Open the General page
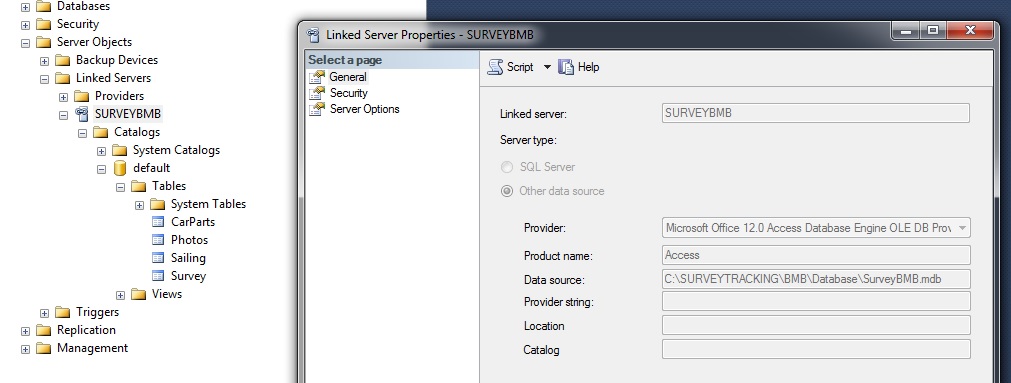1011x383 pixels. [348, 77]
